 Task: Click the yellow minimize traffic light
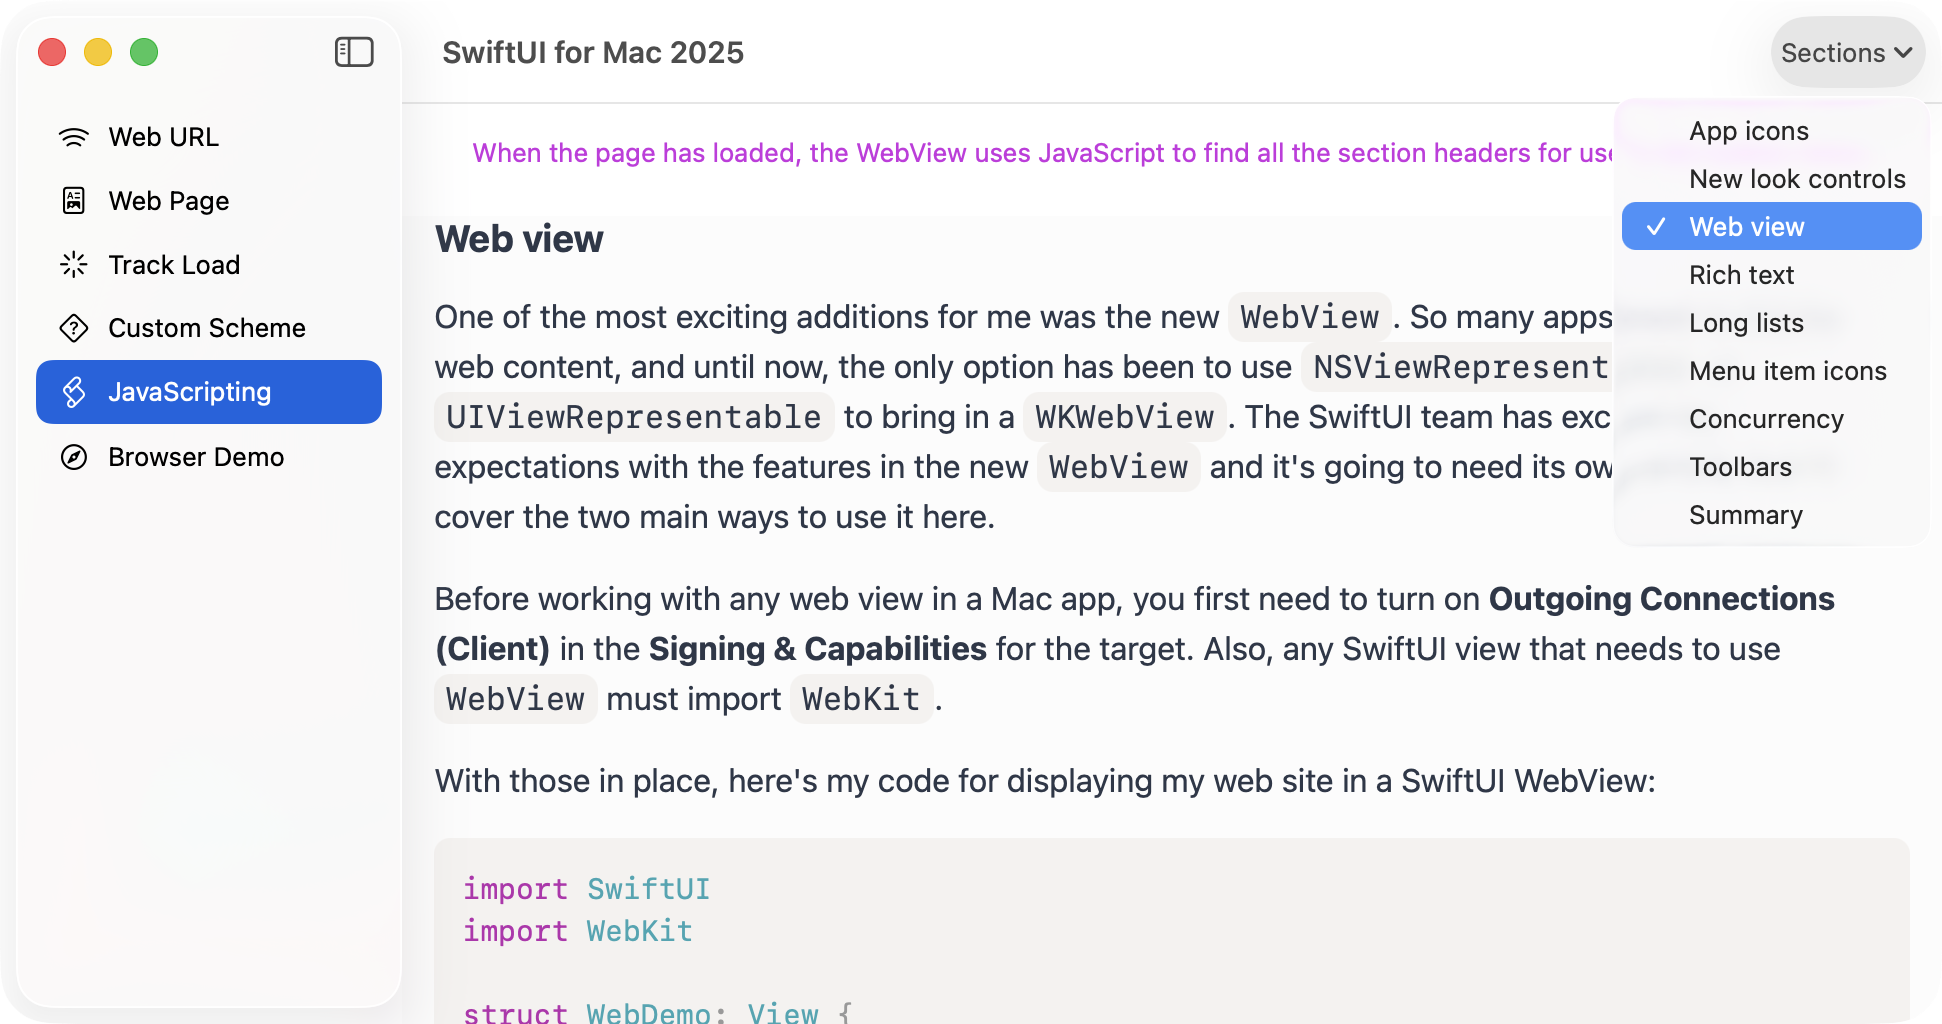click(x=97, y=51)
